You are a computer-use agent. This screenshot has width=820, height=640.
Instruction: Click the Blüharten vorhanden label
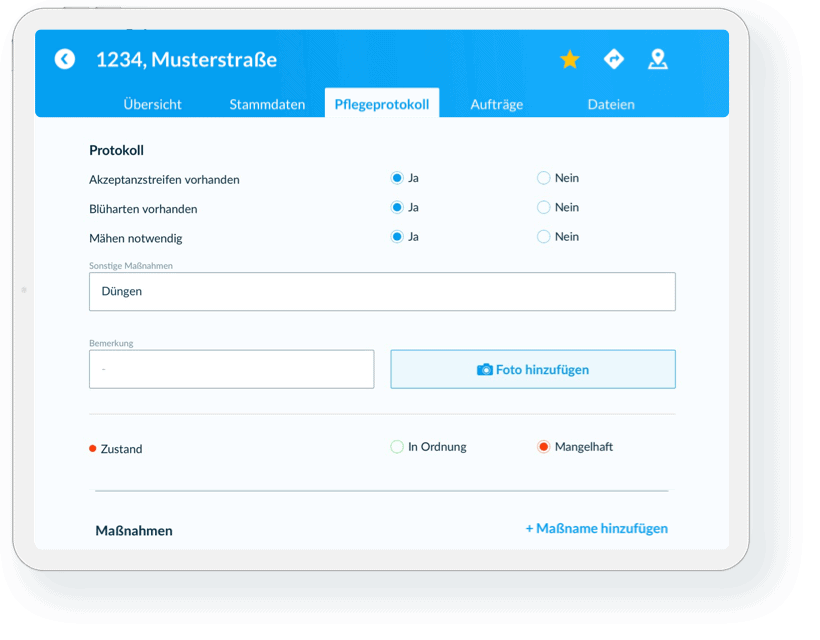point(143,209)
